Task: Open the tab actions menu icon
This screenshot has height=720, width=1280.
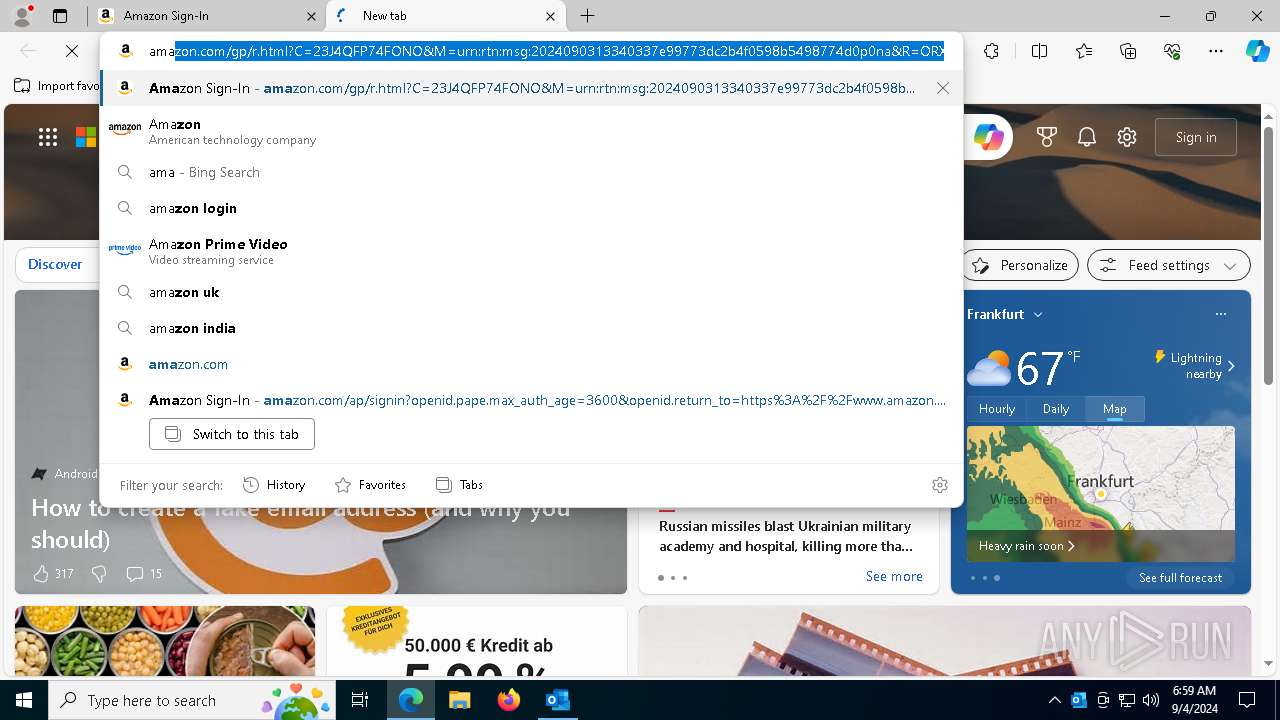Action: click(x=60, y=16)
